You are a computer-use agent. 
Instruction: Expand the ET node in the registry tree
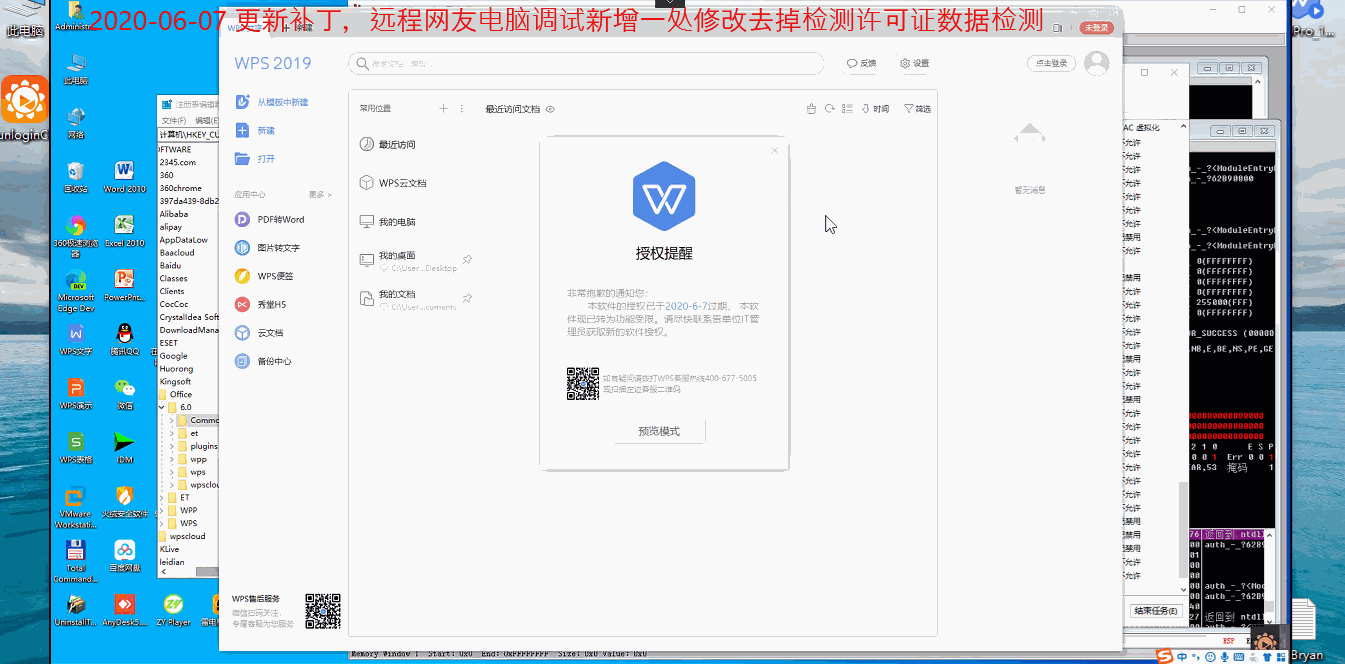pyautogui.click(x=163, y=497)
